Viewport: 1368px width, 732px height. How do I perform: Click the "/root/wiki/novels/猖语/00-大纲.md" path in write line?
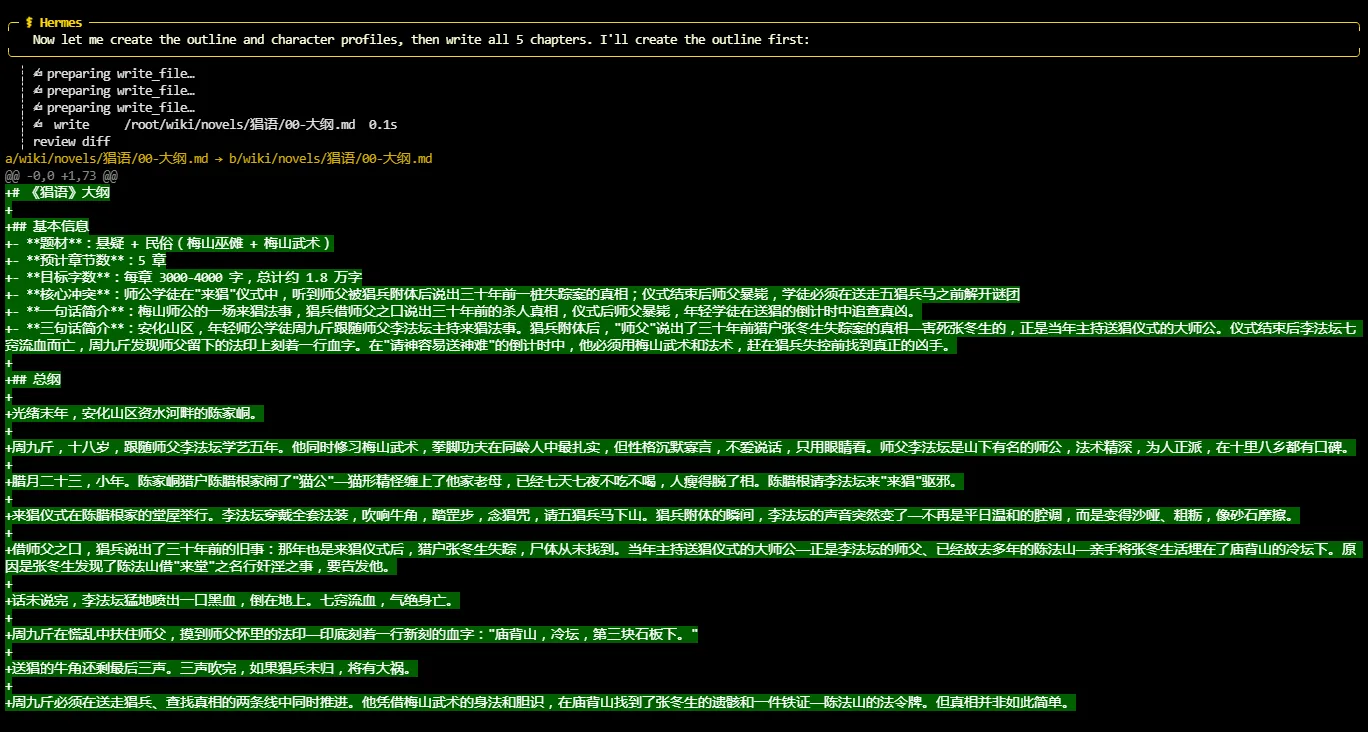[238, 124]
